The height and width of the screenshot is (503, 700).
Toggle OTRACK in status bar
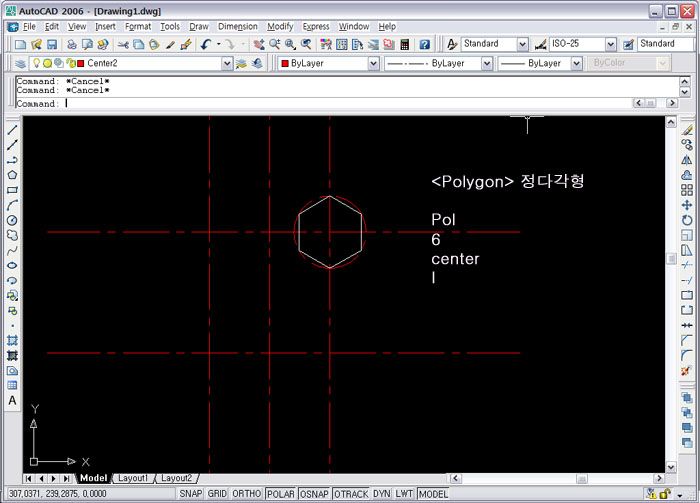(351, 494)
